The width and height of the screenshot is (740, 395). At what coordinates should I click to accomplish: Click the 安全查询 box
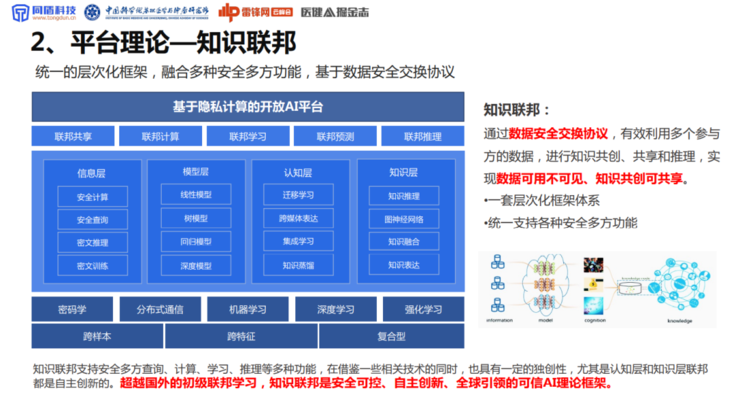pyautogui.click(x=92, y=220)
